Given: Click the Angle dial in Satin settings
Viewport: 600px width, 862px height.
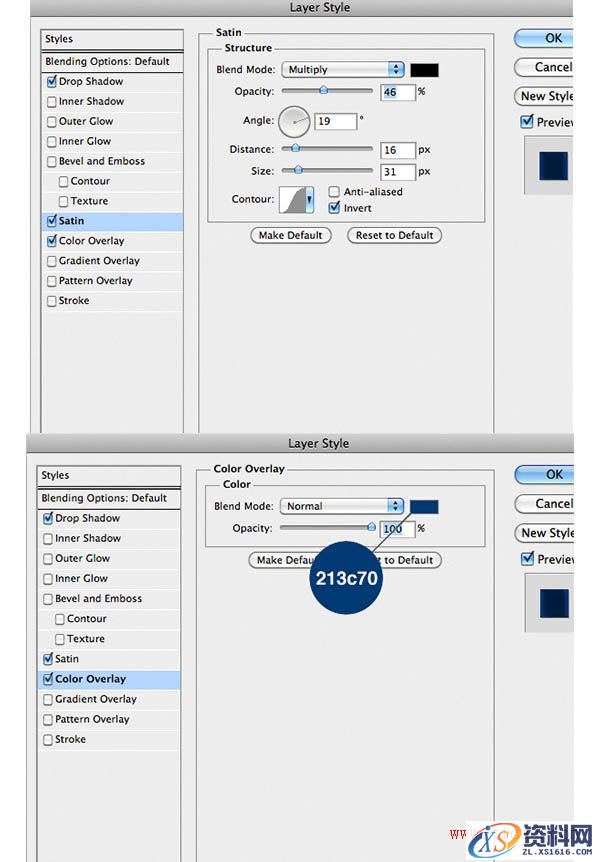Looking at the screenshot, I should [294, 122].
